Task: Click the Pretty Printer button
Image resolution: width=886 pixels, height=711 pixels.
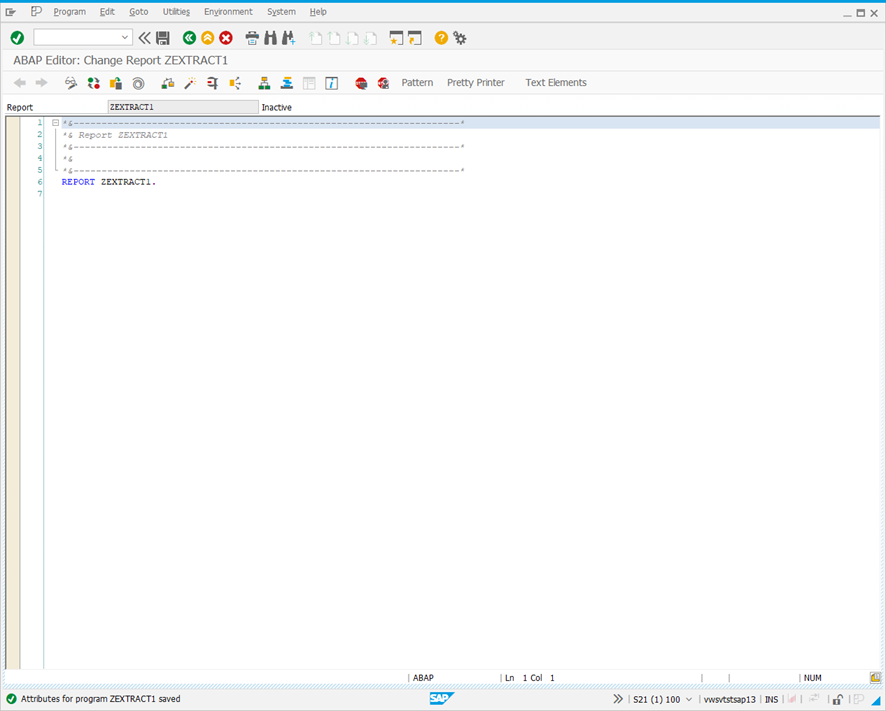Action: click(x=475, y=83)
